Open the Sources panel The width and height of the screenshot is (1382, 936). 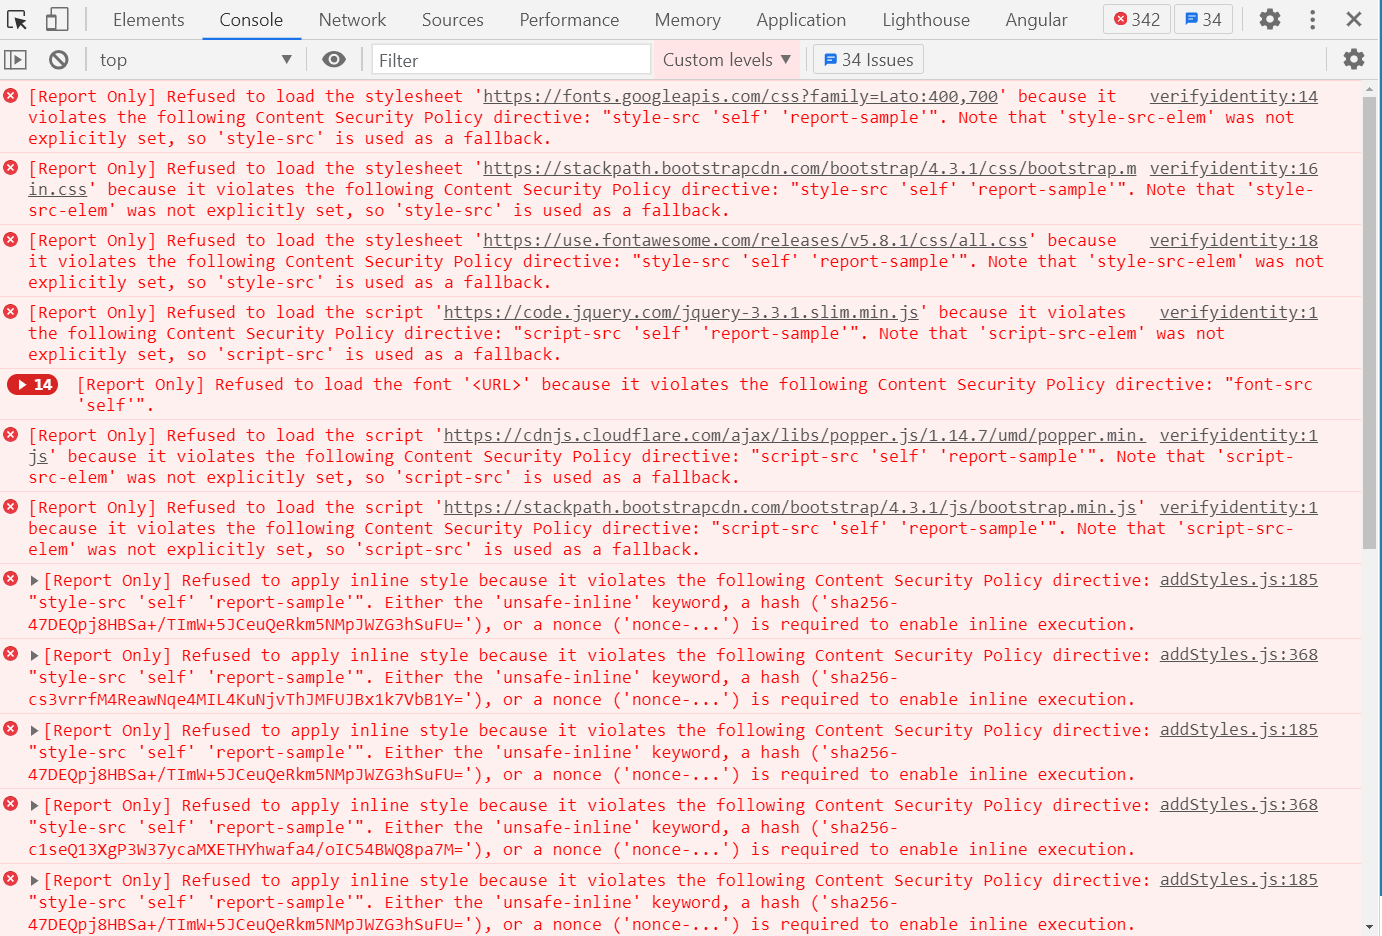(452, 19)
